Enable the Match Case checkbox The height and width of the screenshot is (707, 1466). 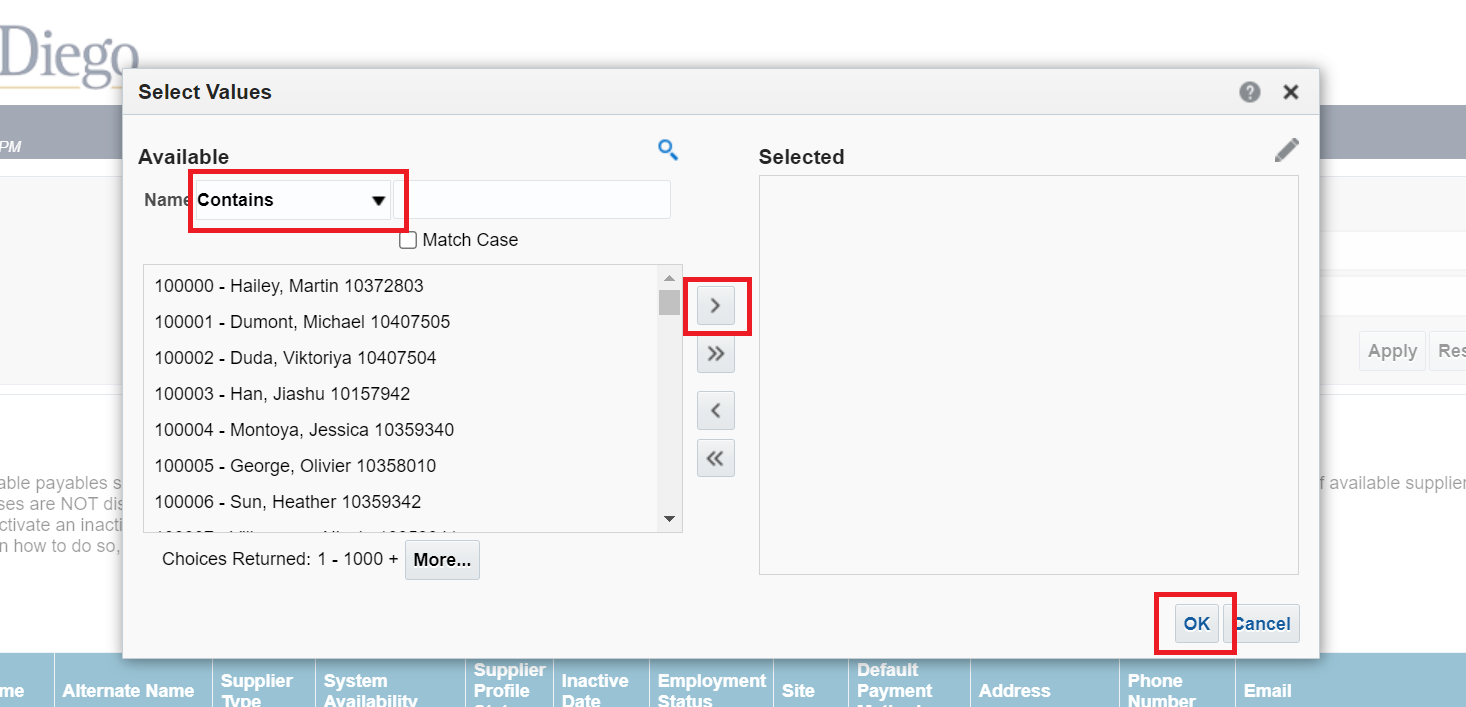(408, 240)
